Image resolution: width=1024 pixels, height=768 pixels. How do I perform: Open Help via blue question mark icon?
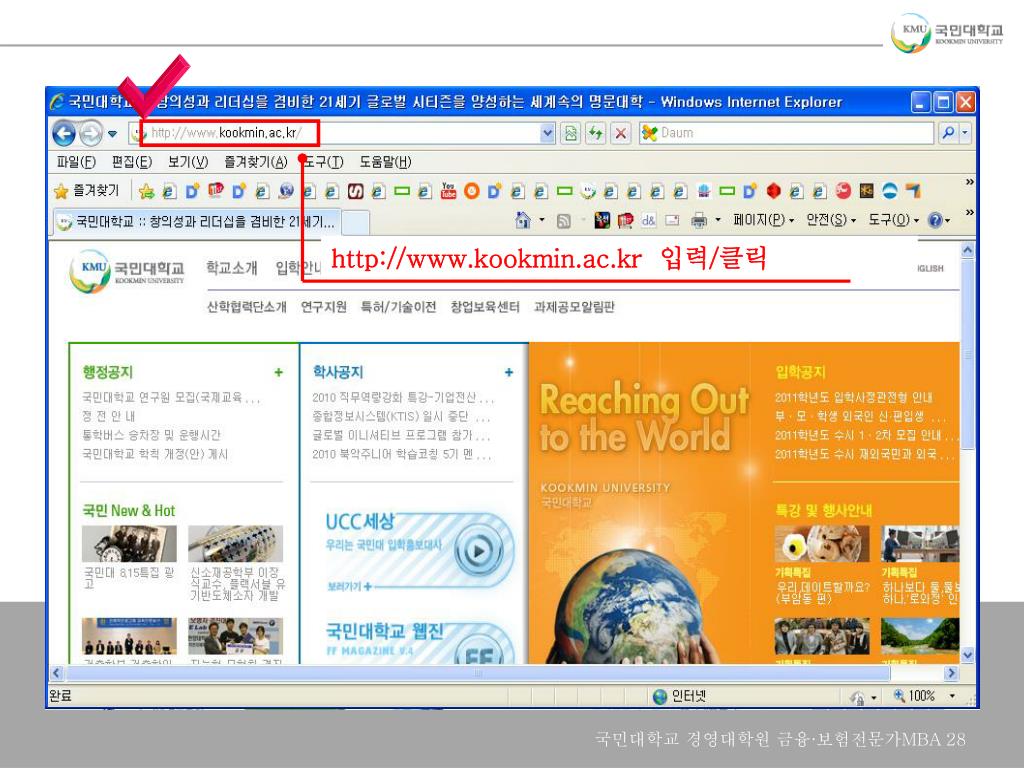pos(935,220)
